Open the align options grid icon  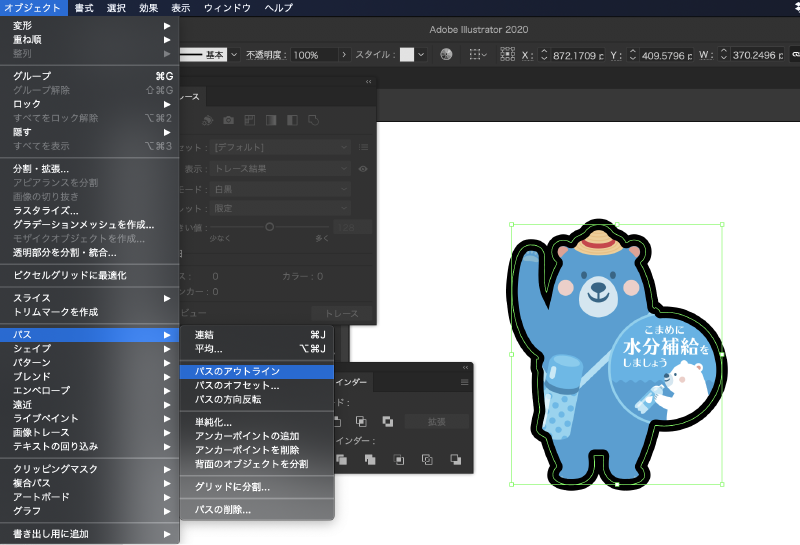point(478,55)
